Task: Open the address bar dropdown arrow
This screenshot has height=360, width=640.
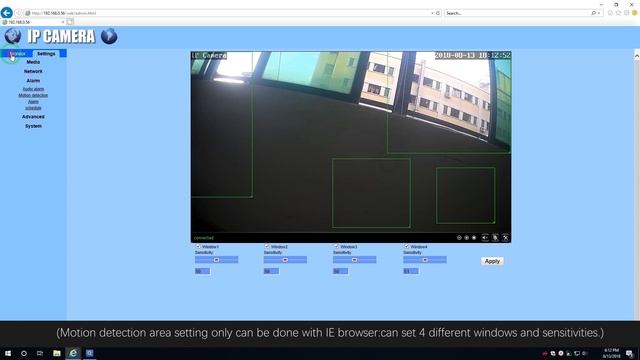Action: click(x=432, y=13)
